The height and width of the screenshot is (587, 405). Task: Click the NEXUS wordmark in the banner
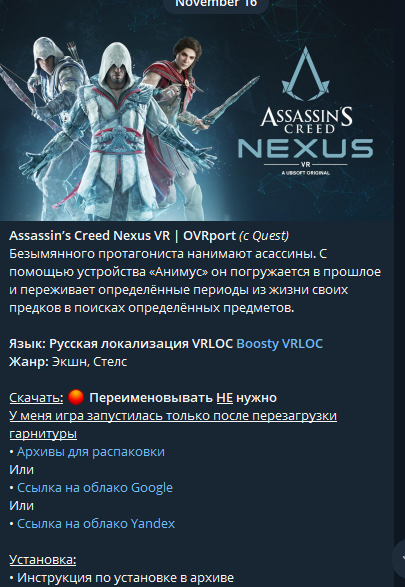pyautogui.click(x=306, y=149)
